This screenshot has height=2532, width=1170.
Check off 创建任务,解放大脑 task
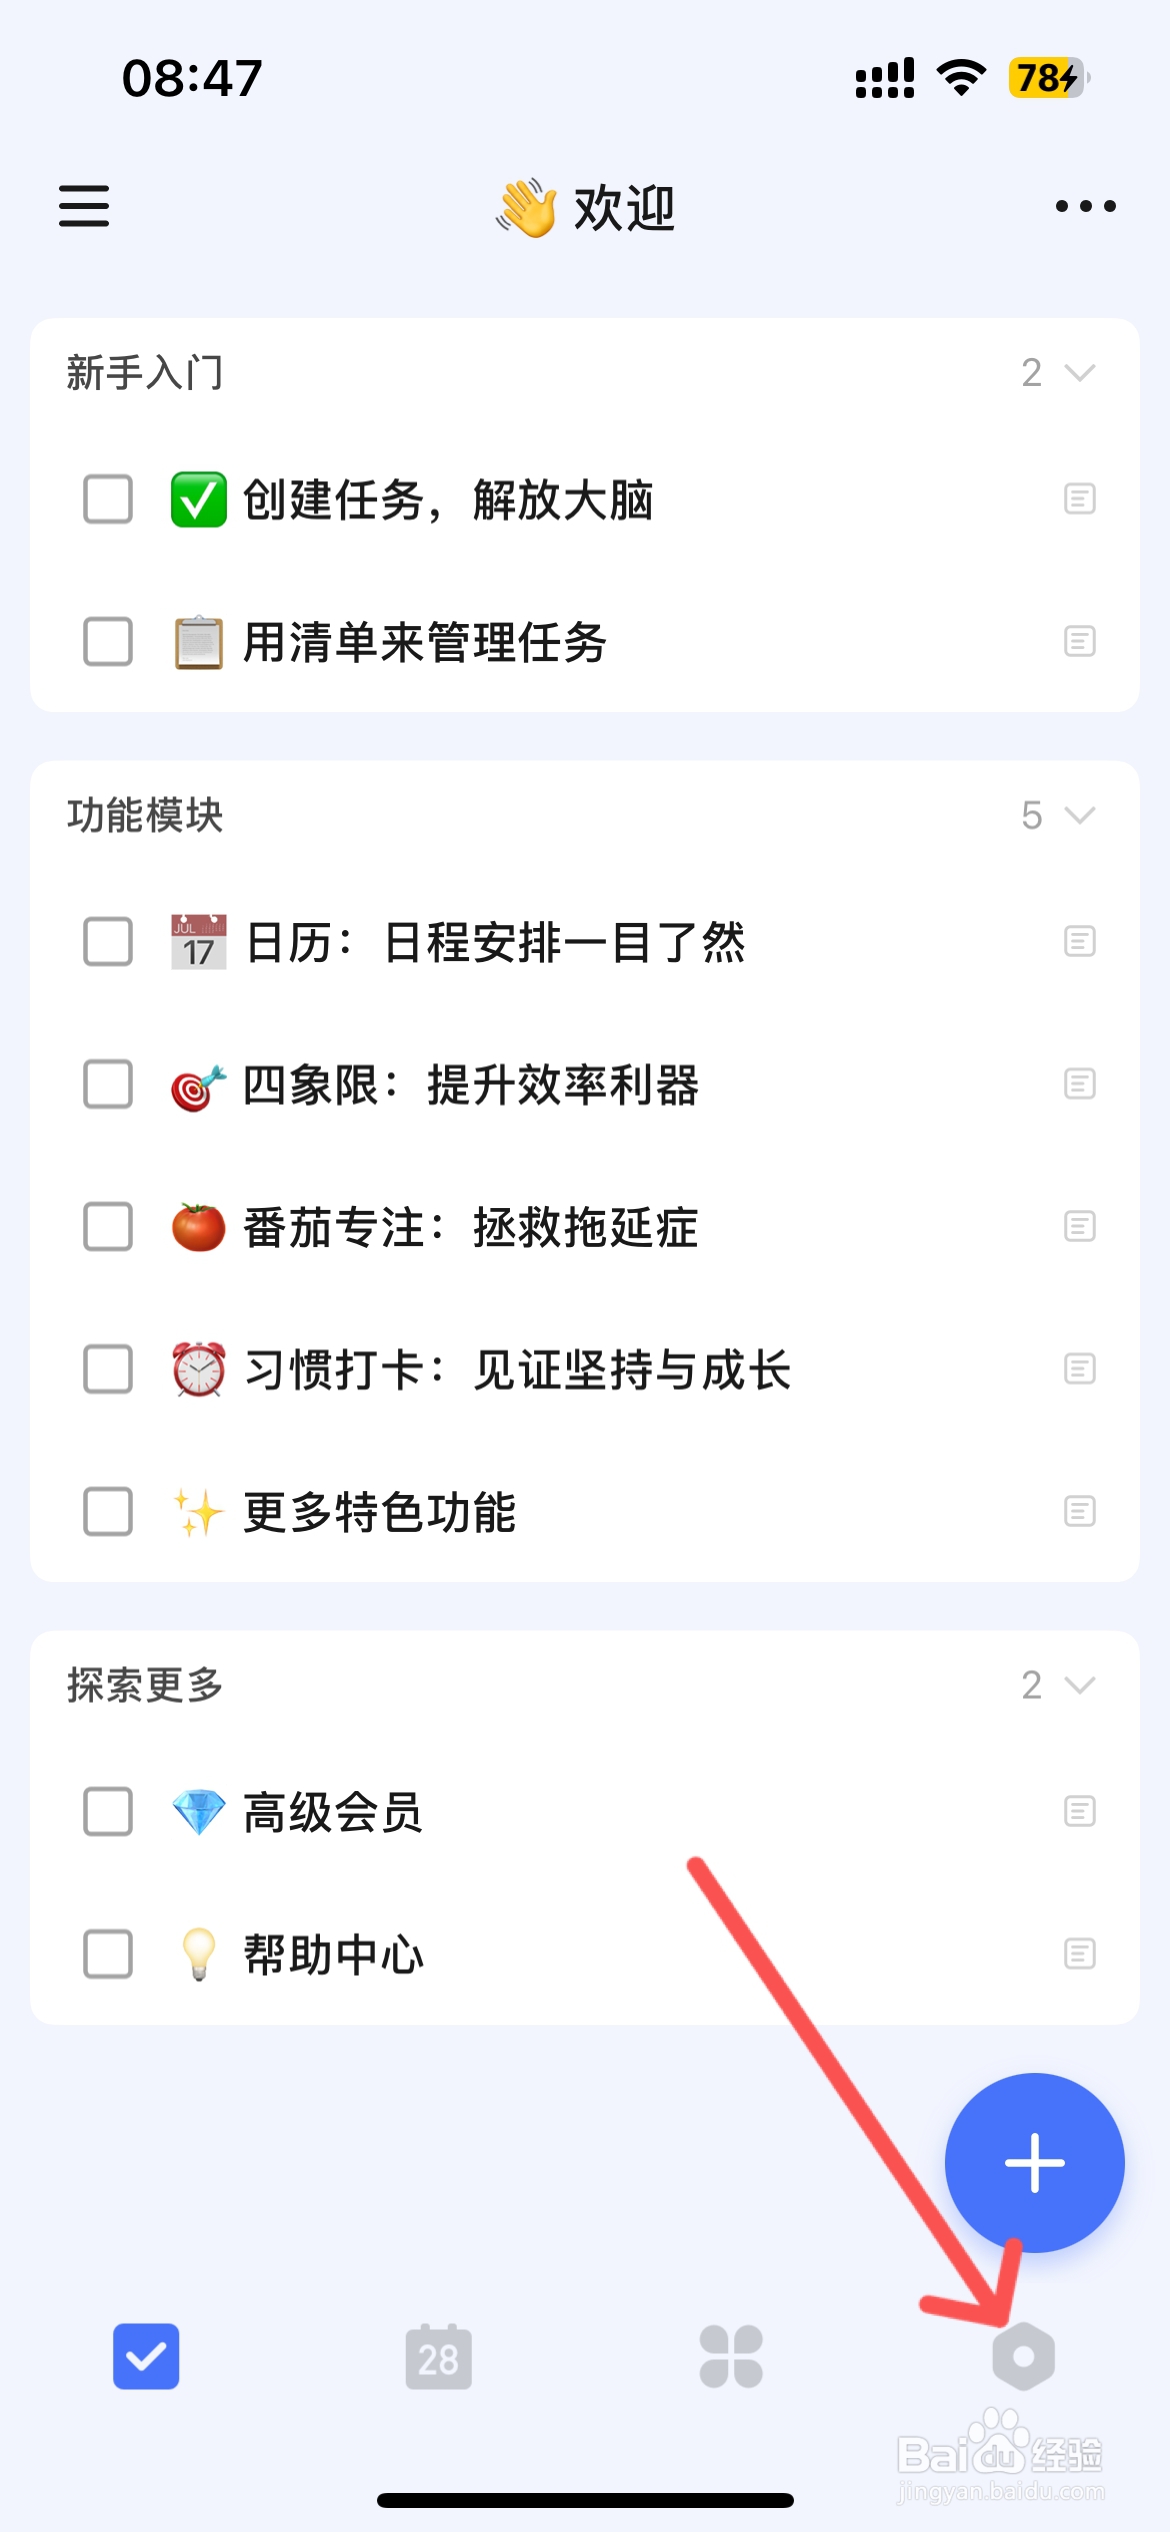(x=108, y=499)
